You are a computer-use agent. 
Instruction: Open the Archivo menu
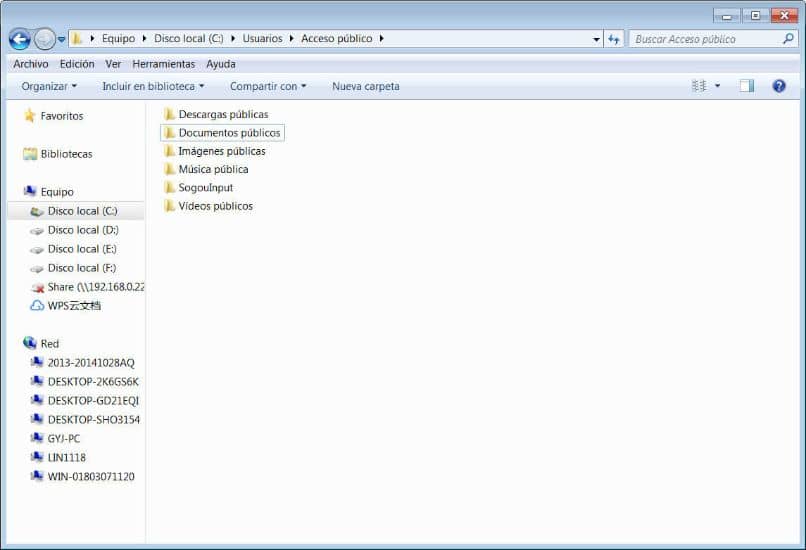pos(31,64)
